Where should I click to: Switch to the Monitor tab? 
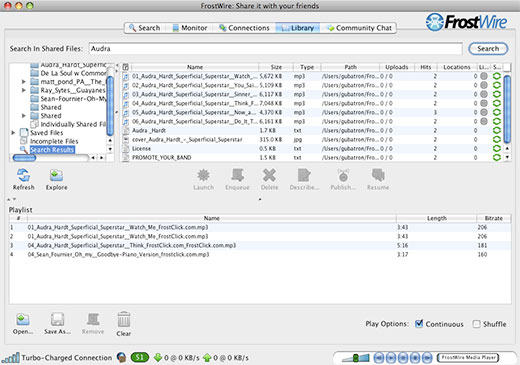point(190,28)
